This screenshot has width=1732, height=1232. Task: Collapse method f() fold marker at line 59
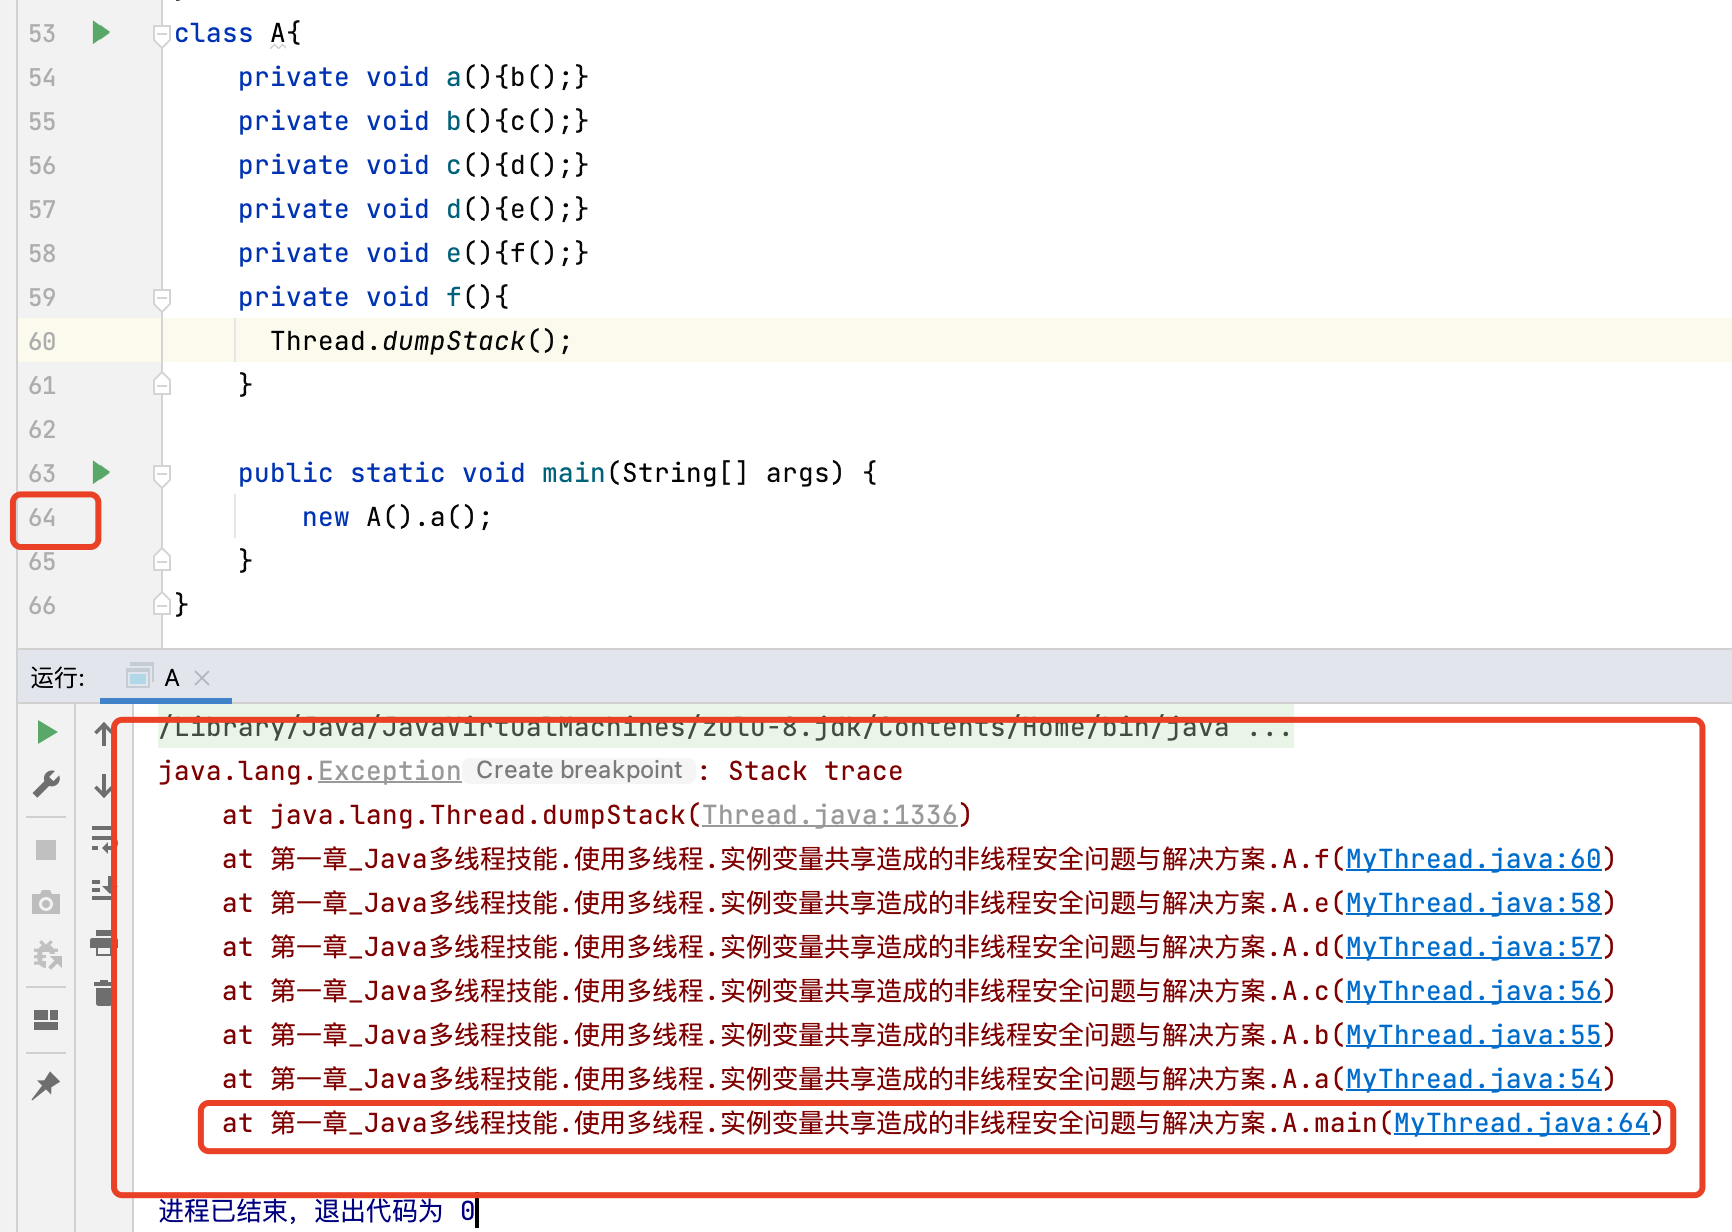click(162, 298)
